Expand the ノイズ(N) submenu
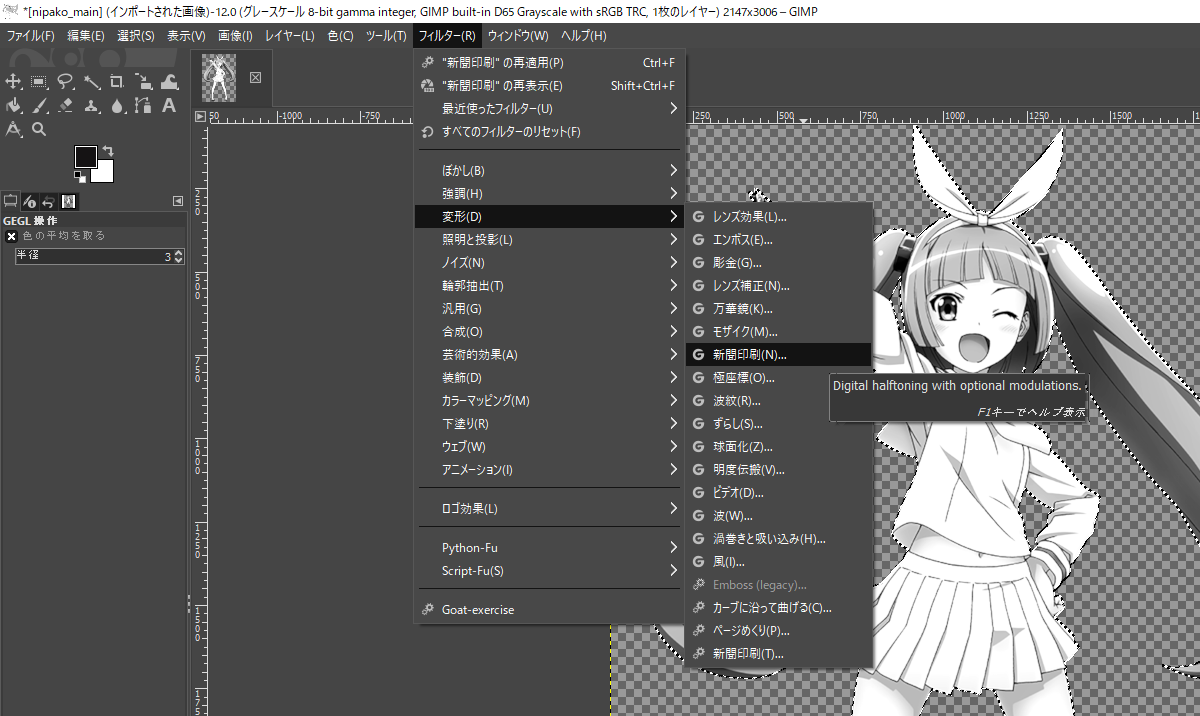The height and width of the screenshot is (716, 1200). pyautogui.click(x=549, y=263)
